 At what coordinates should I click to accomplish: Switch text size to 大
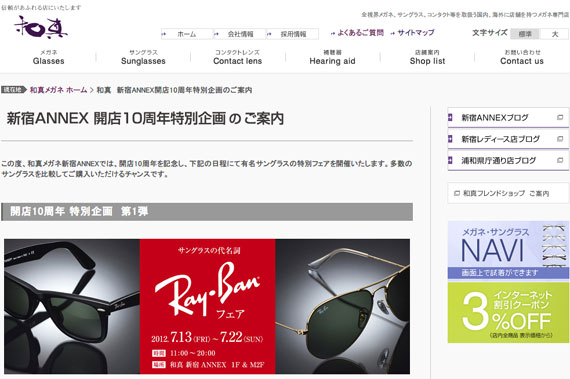(554, 34)
